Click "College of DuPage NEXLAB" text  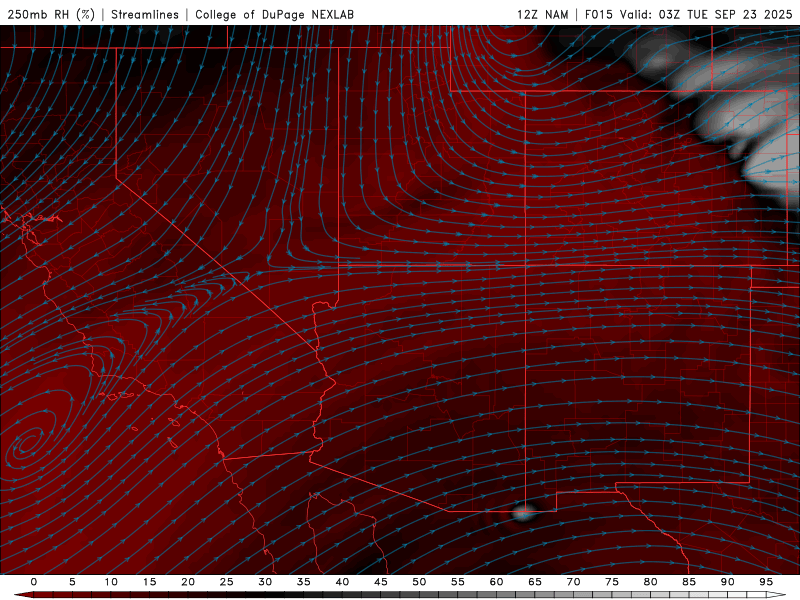(x=274, y=14)
